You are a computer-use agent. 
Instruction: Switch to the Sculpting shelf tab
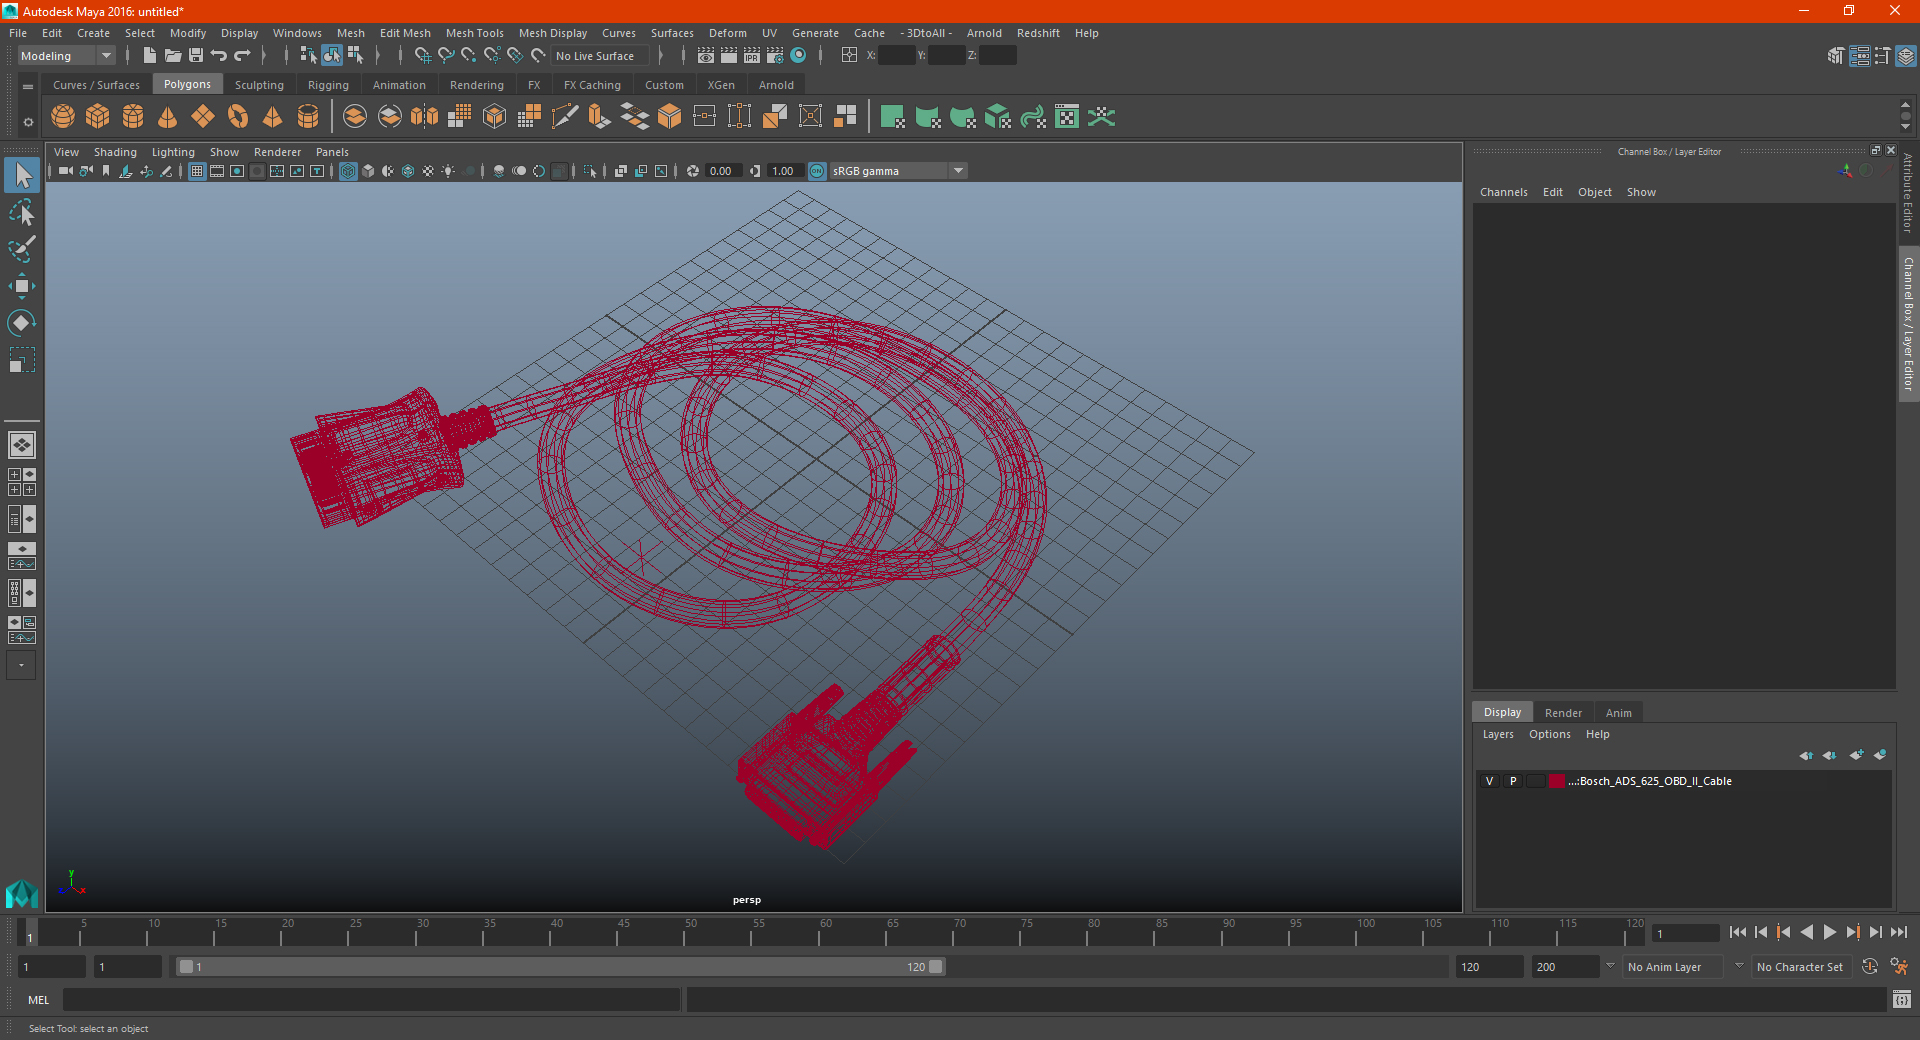(x=259, y=85)
